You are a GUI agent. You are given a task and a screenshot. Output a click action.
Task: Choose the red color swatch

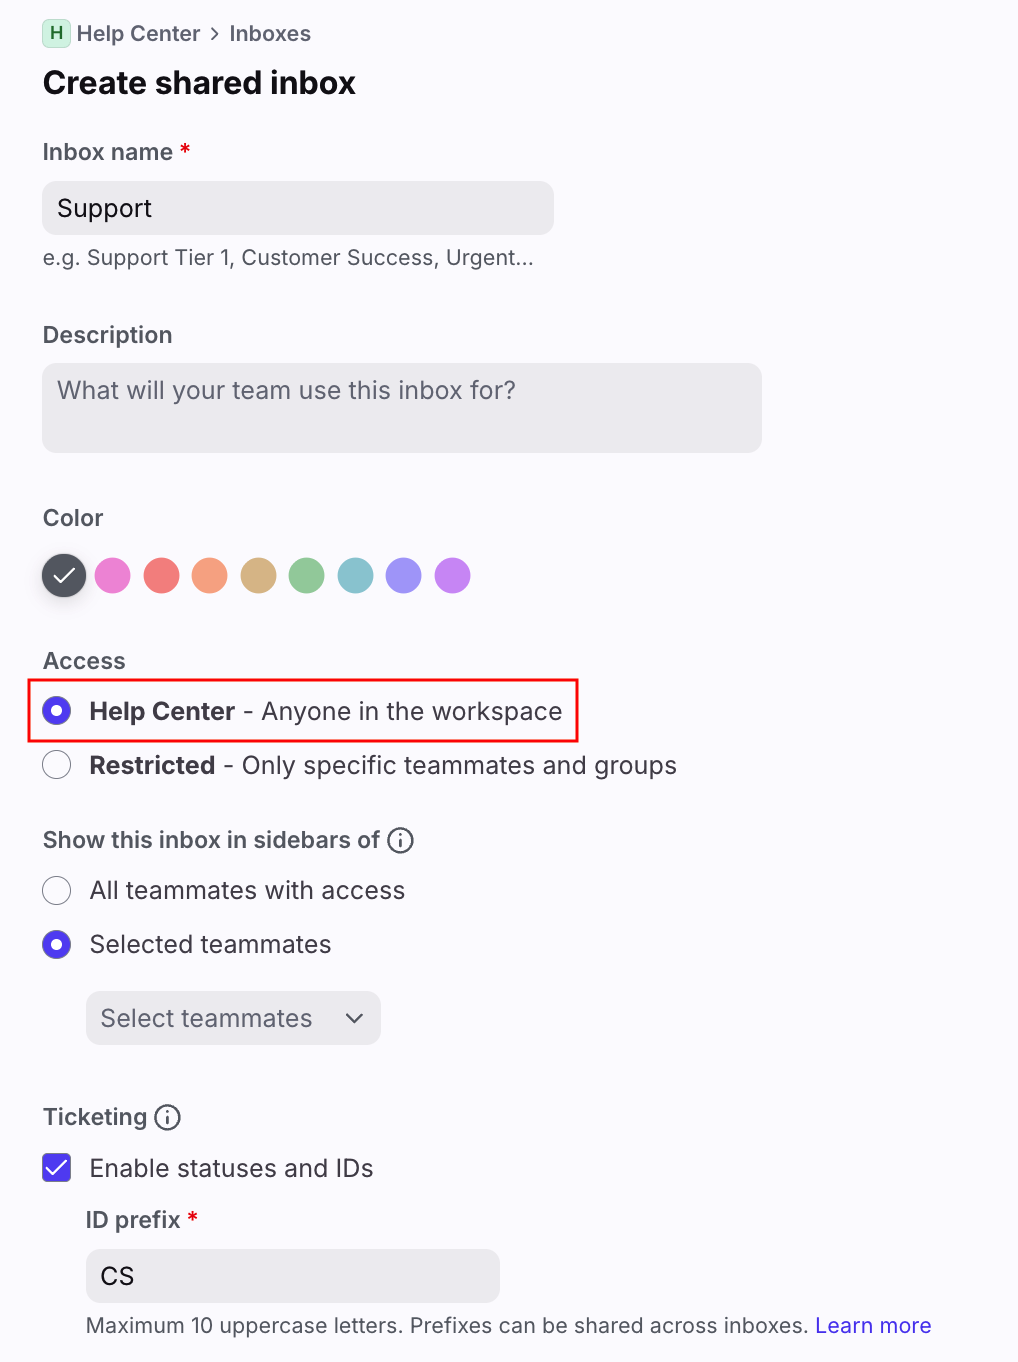pos(161,576)
